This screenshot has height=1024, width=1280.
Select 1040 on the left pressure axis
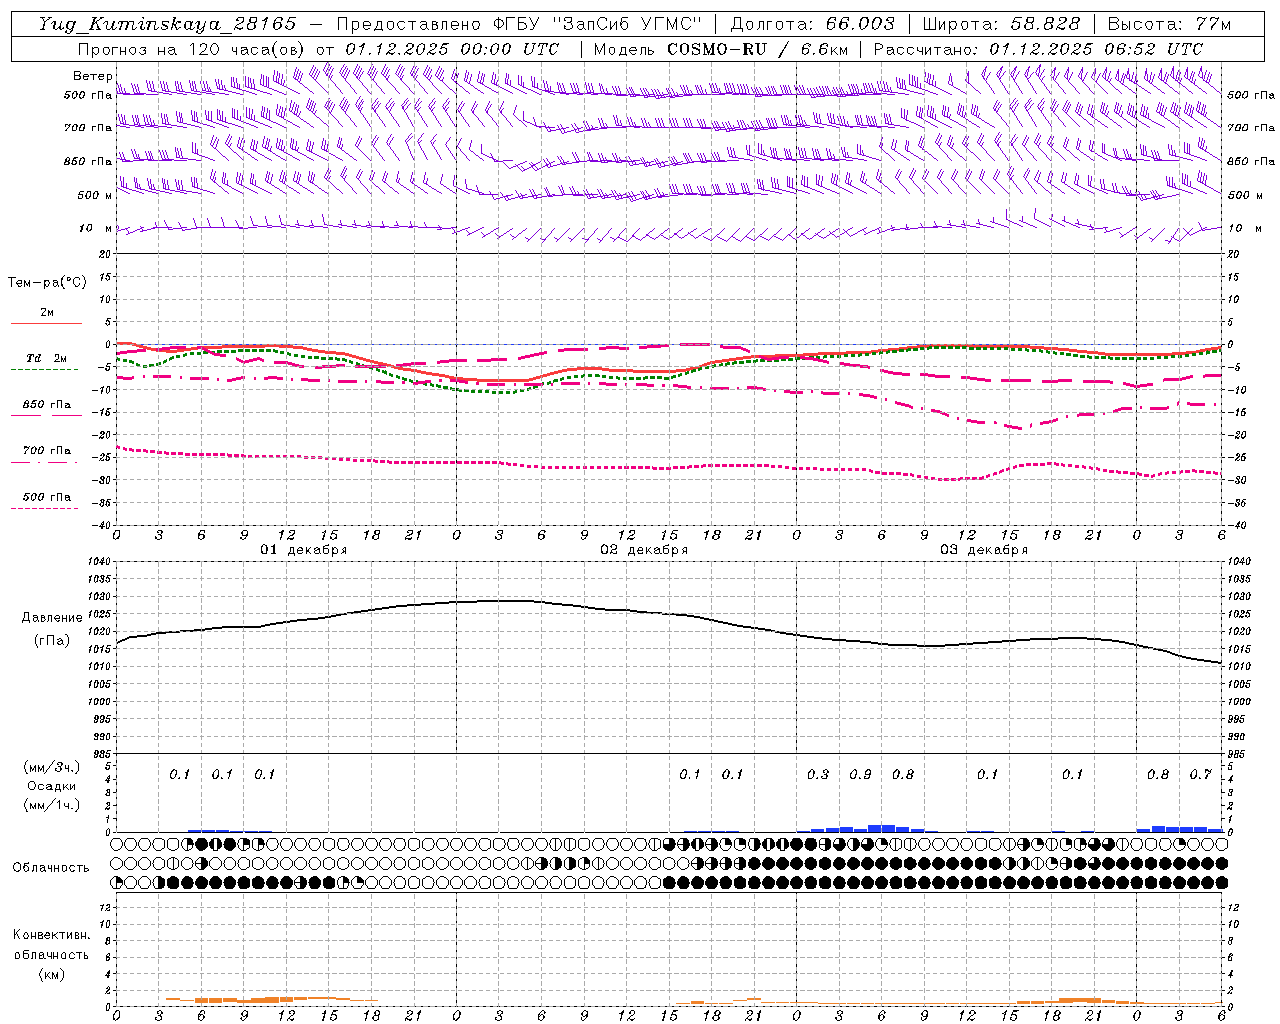click(x=98, y=562)
